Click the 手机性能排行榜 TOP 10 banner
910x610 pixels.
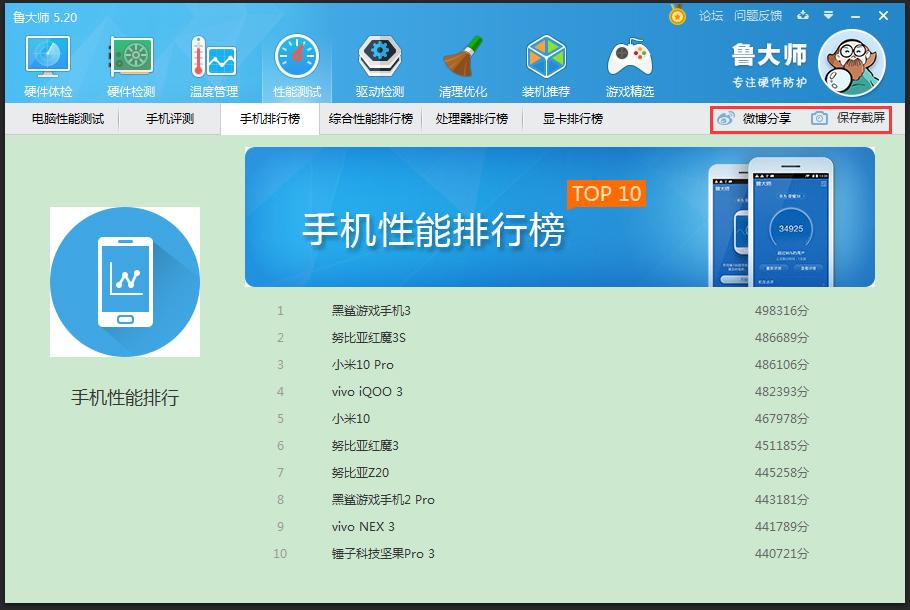coord(559,217)
